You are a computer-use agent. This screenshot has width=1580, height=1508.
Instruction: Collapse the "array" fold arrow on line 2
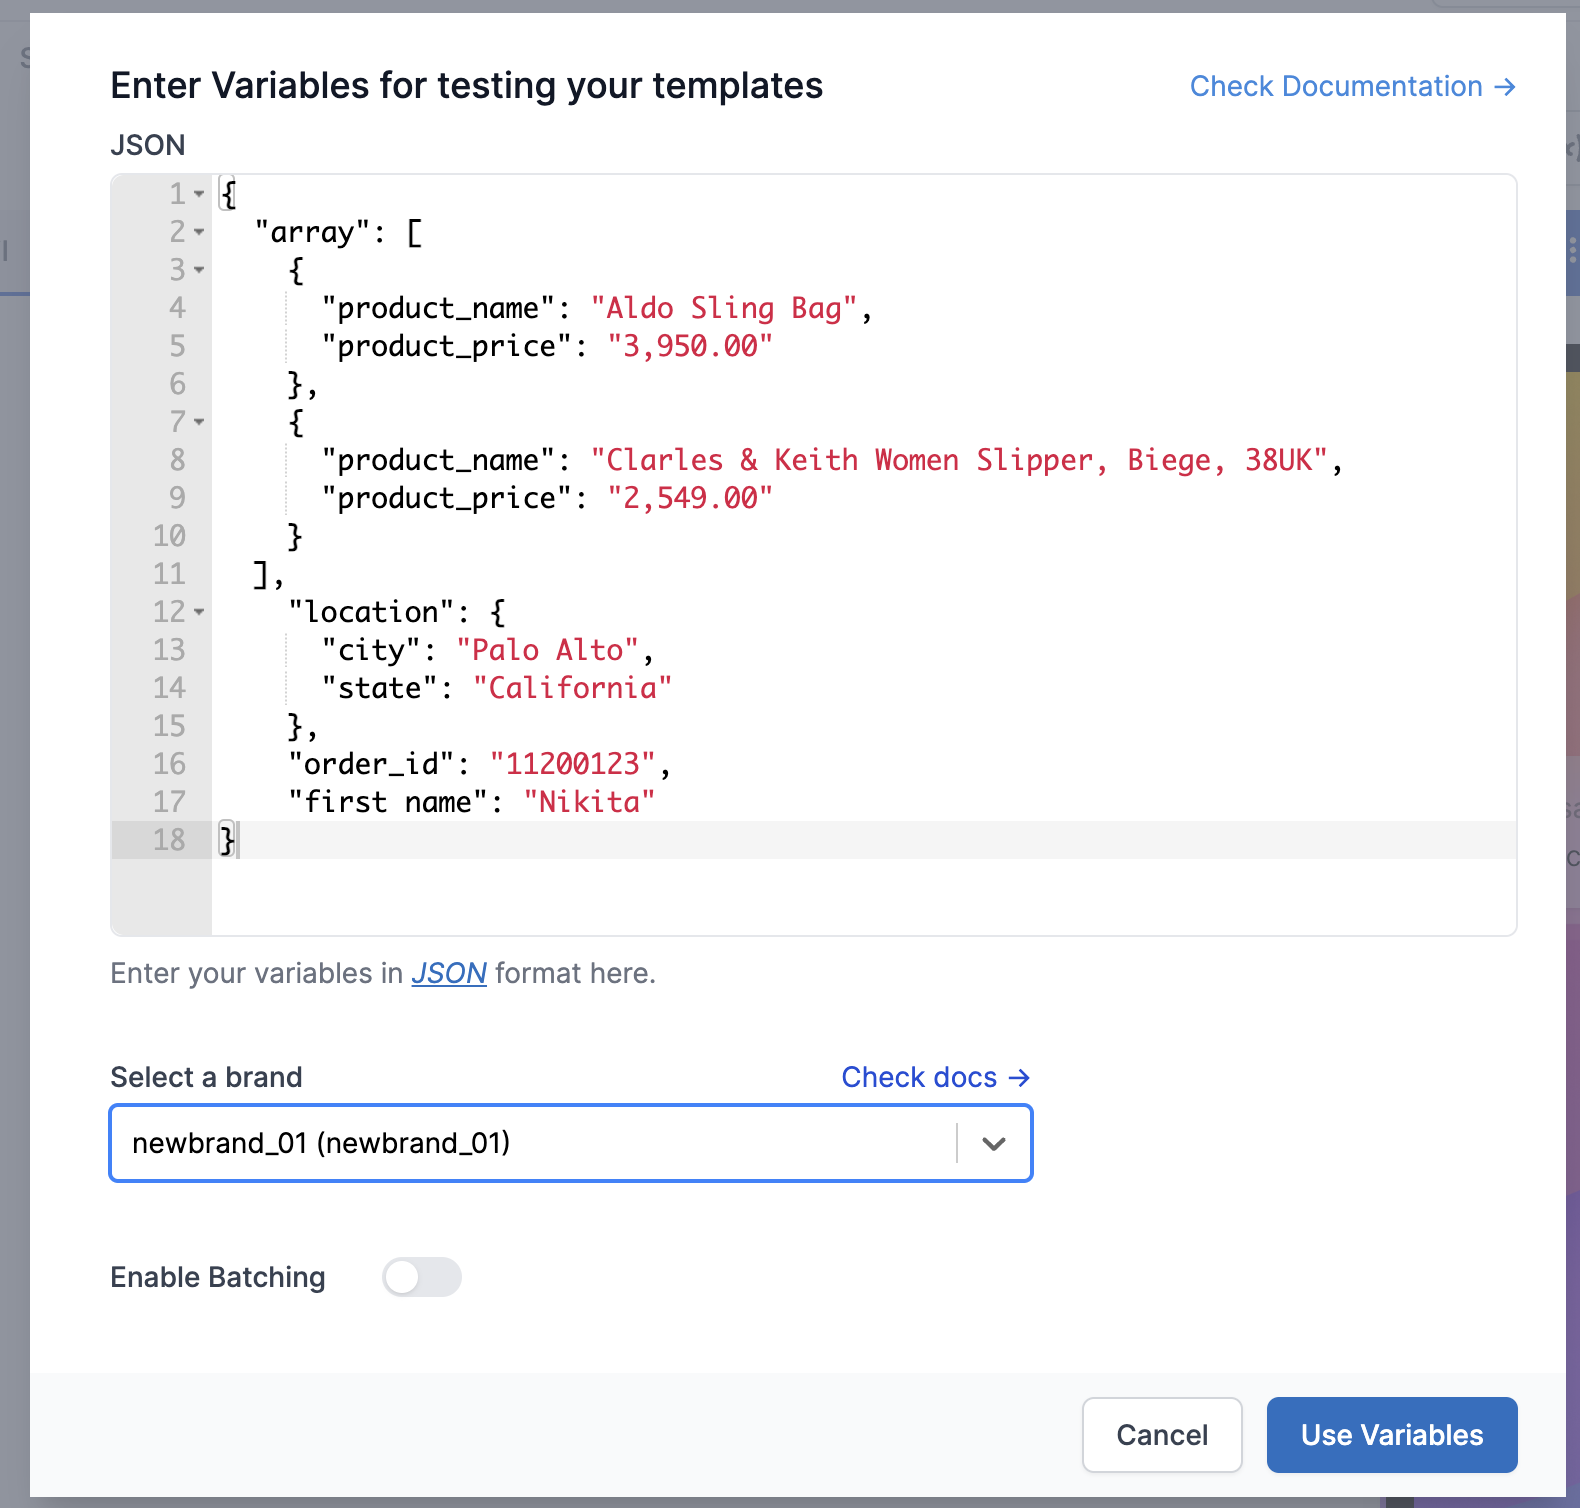199,232
